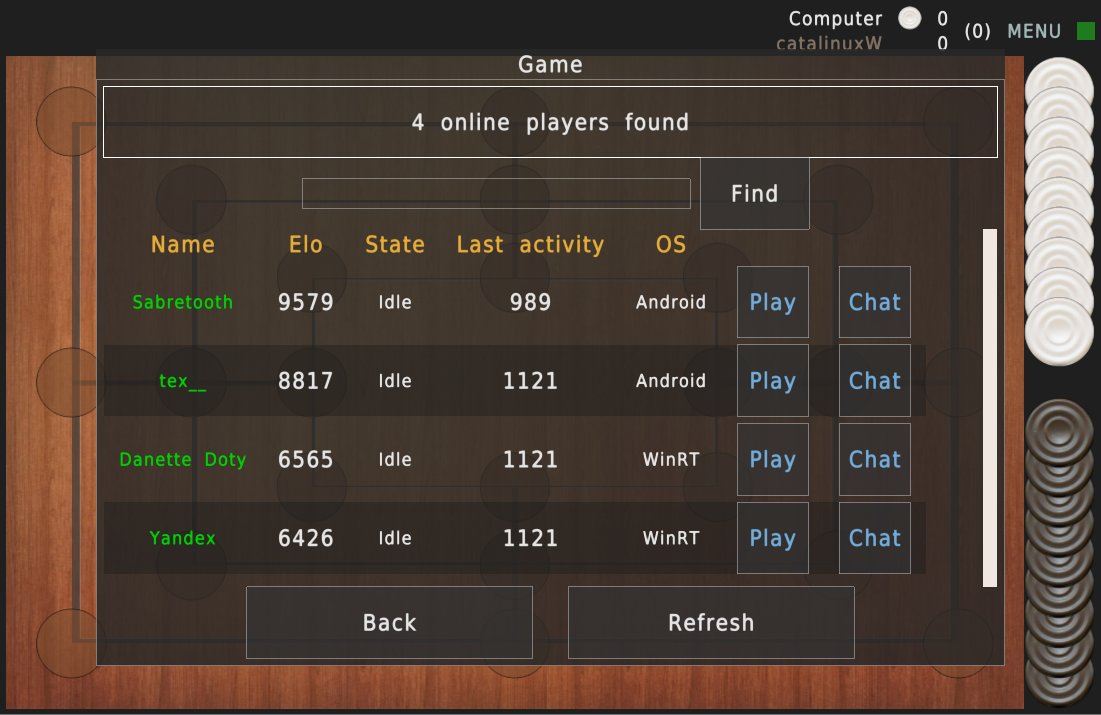Open chat with tex__

[874, 381]
